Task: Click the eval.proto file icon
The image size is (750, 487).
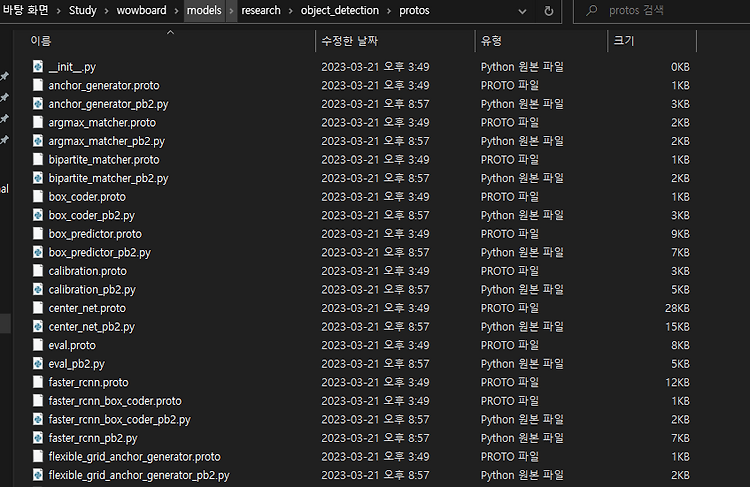Action: click(x=38, y=345)
